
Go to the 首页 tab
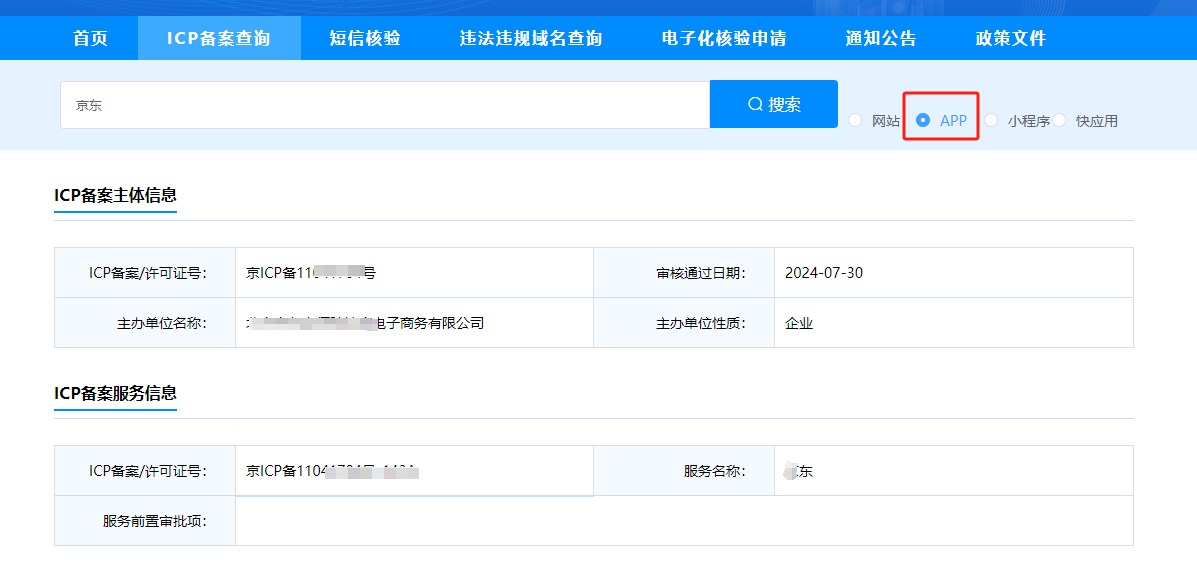[90, 39]
